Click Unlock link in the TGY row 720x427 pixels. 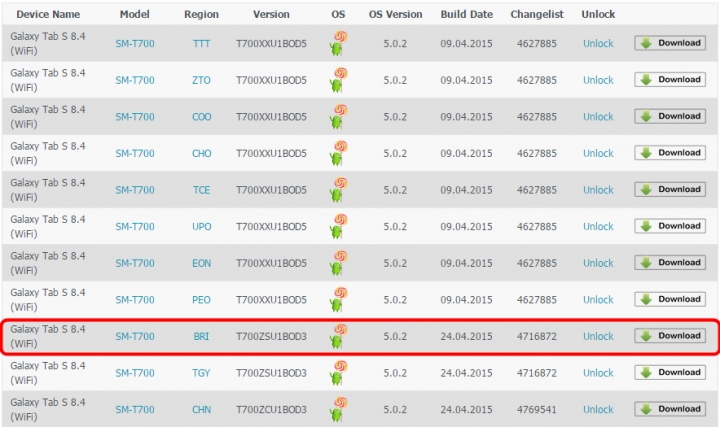(598, 373)
